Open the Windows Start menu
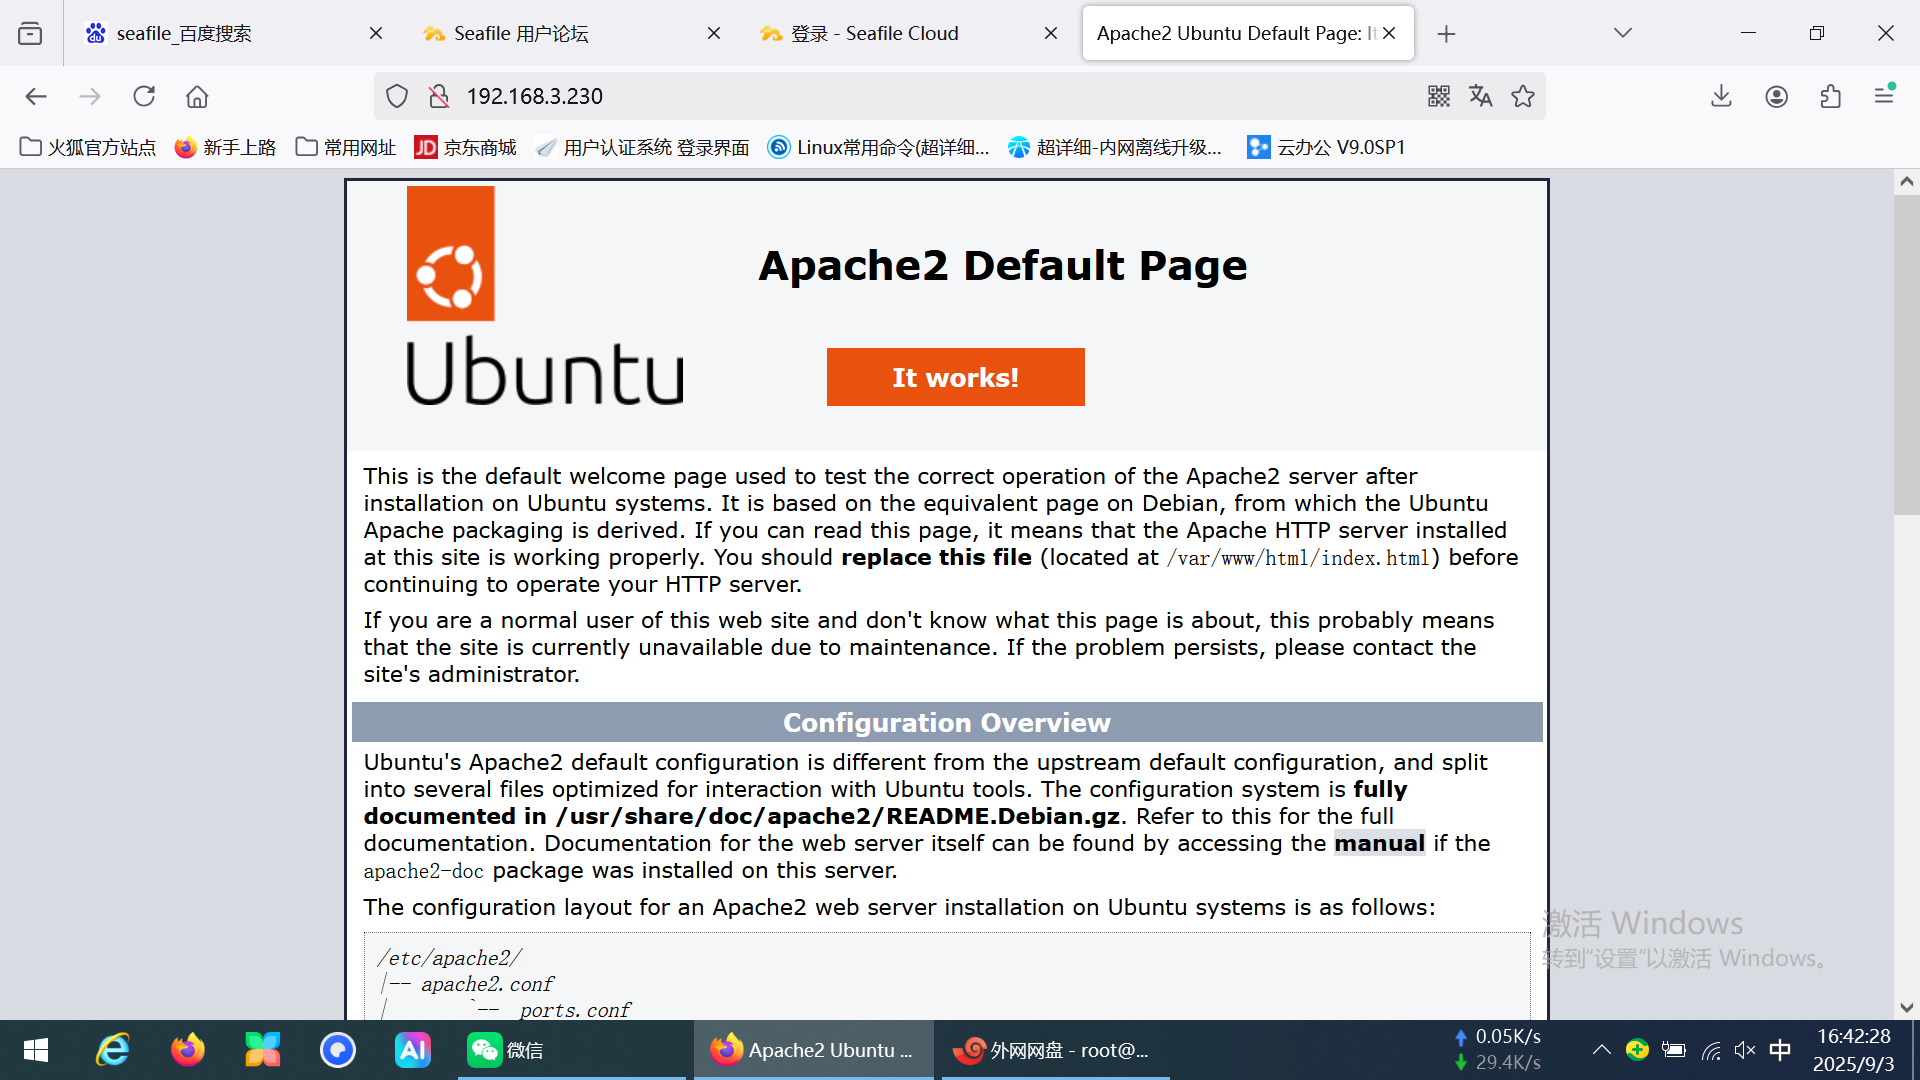Screen dimensions: 1920x1080 (x=36, y=1050)
